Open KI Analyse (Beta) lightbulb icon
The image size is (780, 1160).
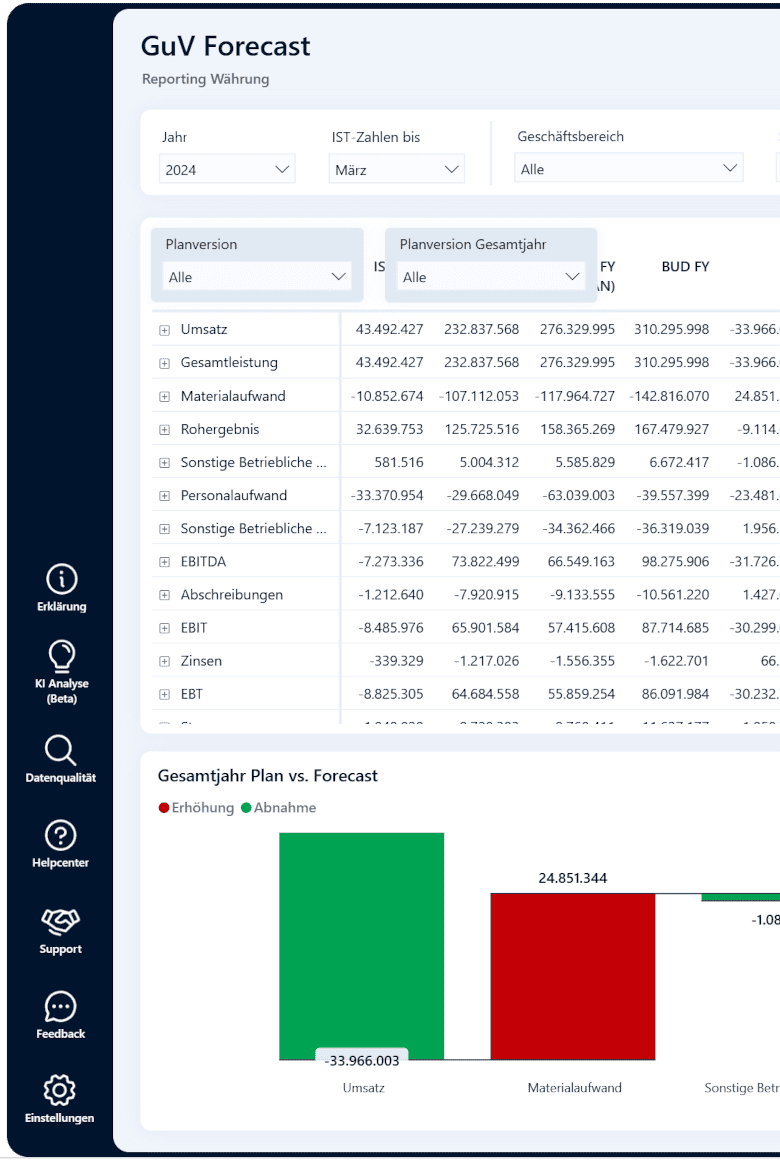coord(61,655)
